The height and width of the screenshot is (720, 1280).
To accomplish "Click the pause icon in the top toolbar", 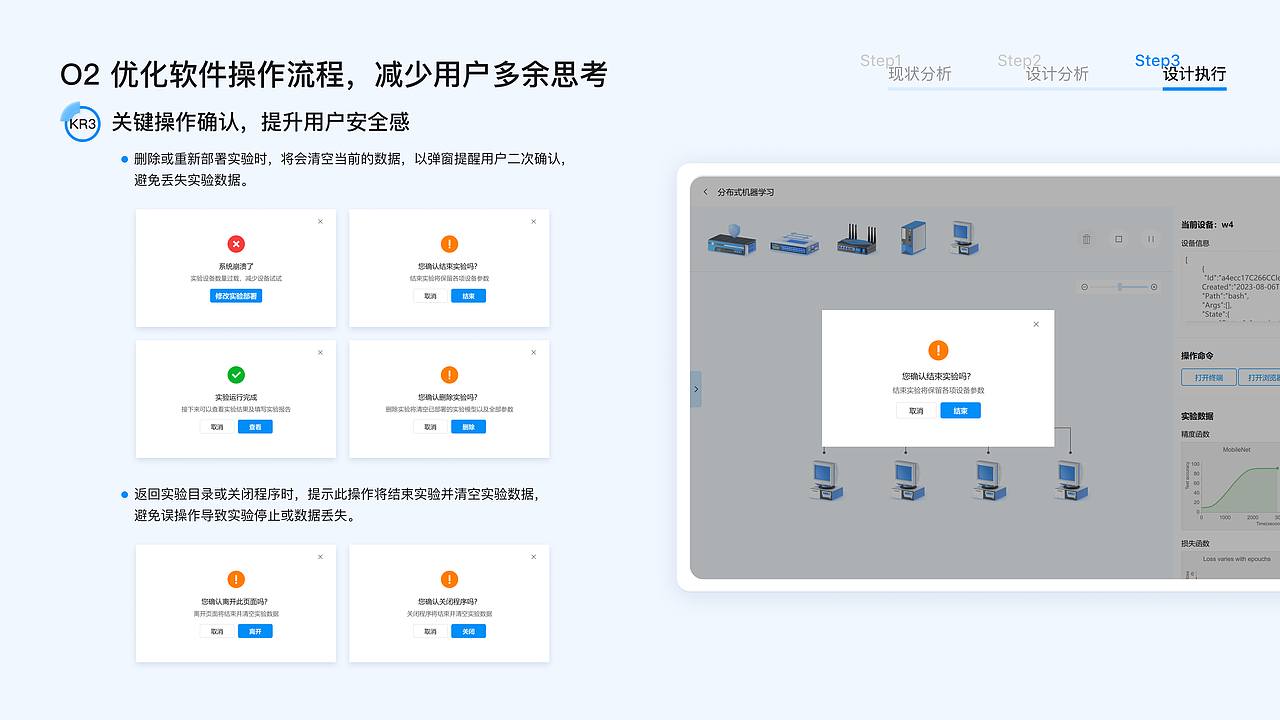I will (1149, 239).
